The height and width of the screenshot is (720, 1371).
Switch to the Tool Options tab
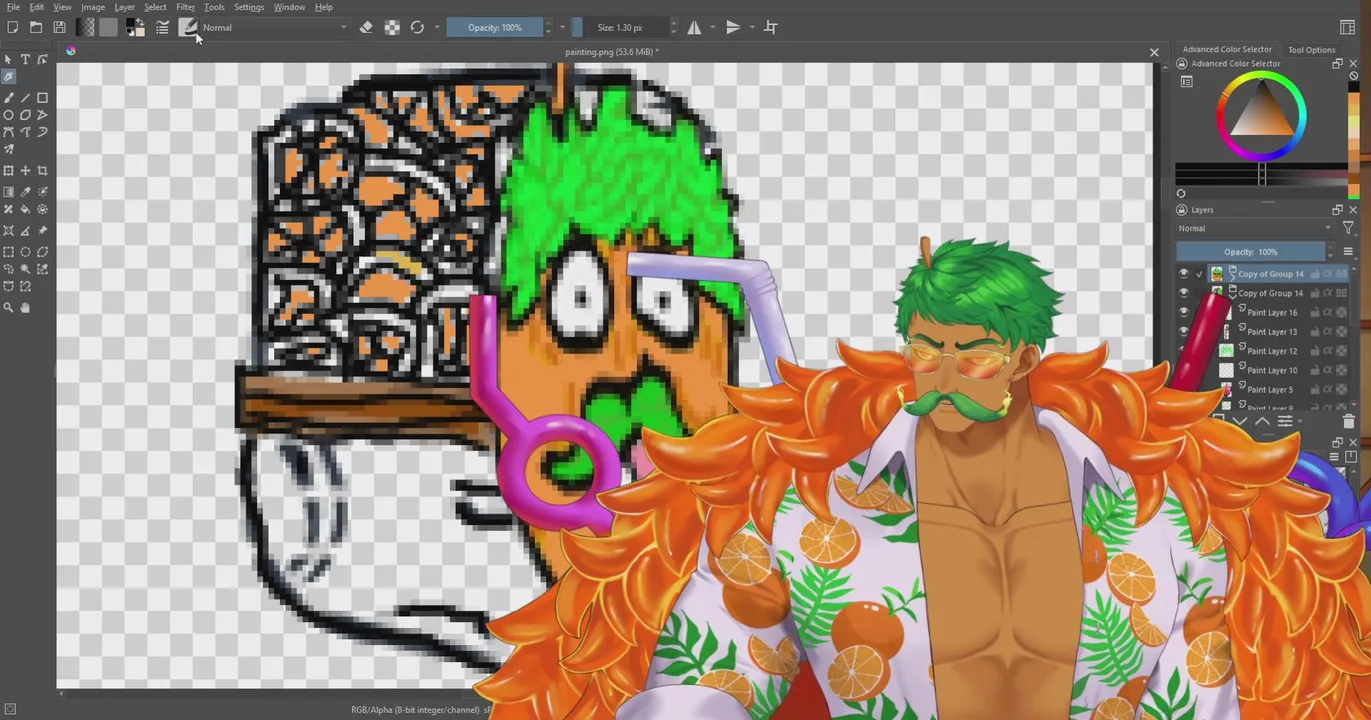click(x=1311, y=50)
